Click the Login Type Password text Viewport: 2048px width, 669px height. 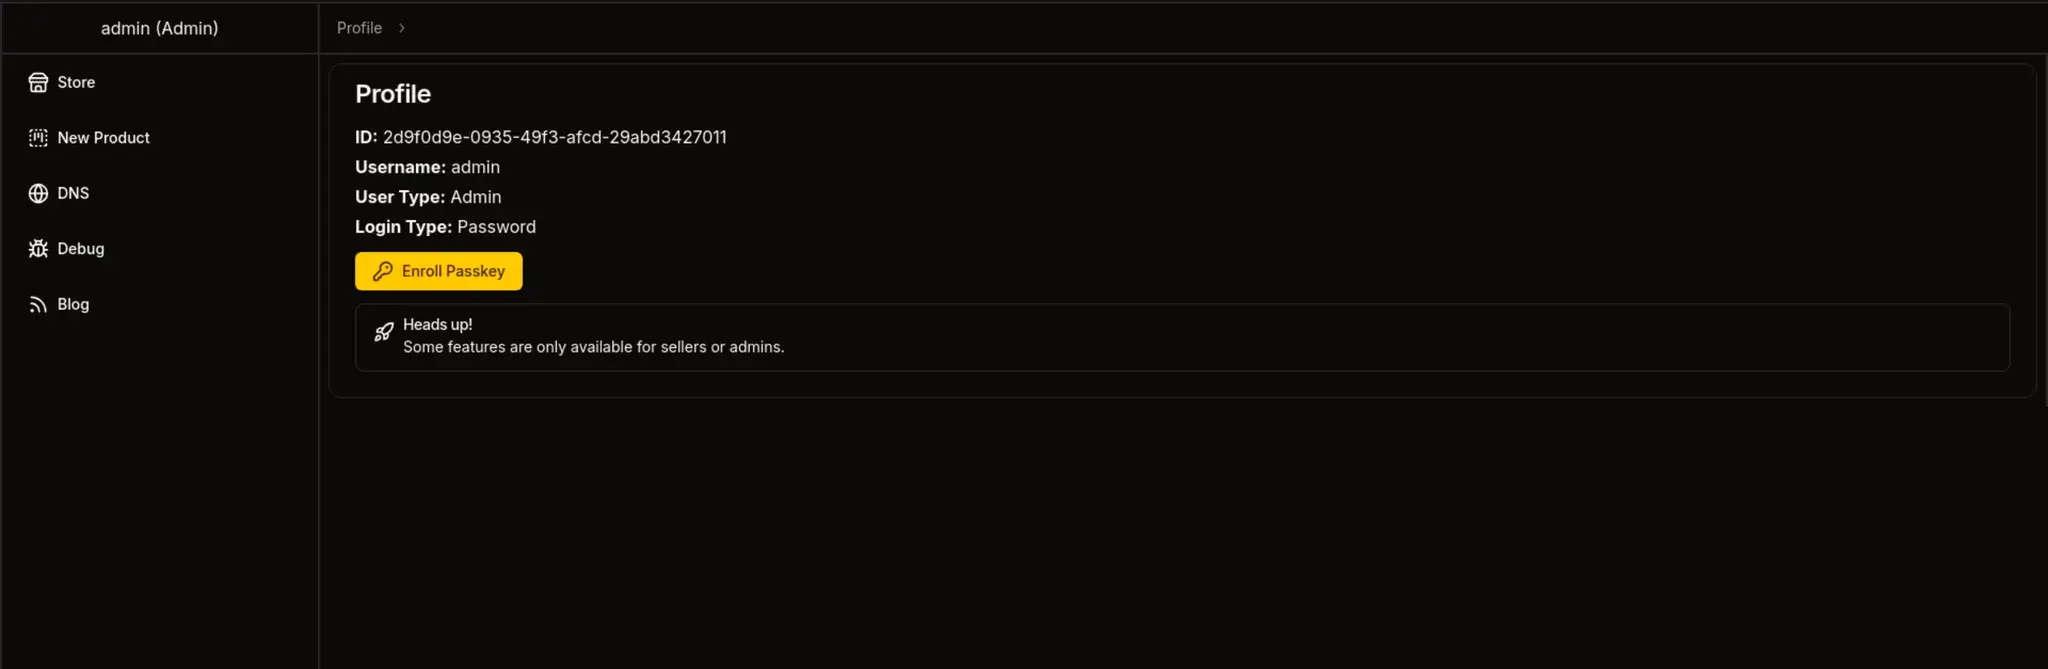pyautogui.click(x=496, y=227)
